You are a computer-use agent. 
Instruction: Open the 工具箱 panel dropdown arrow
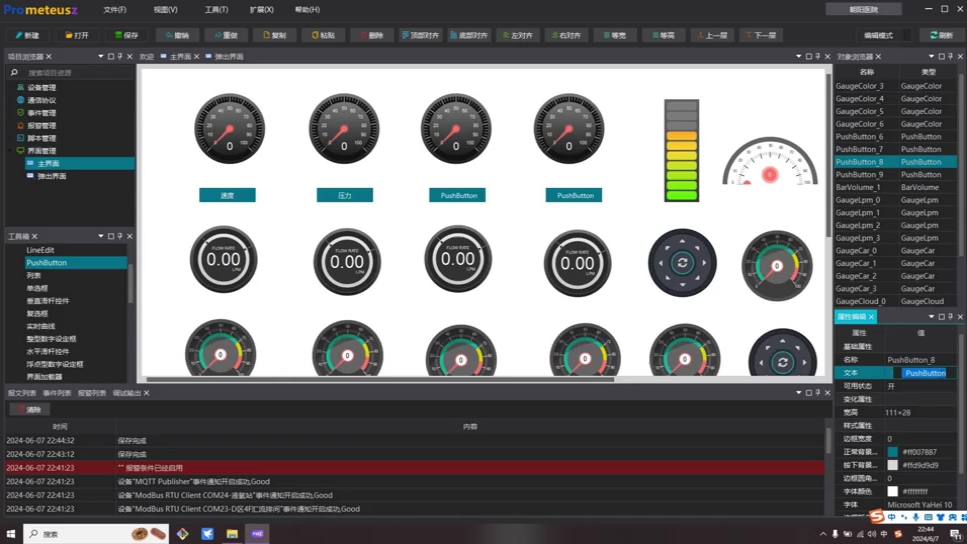coord(101,236)
